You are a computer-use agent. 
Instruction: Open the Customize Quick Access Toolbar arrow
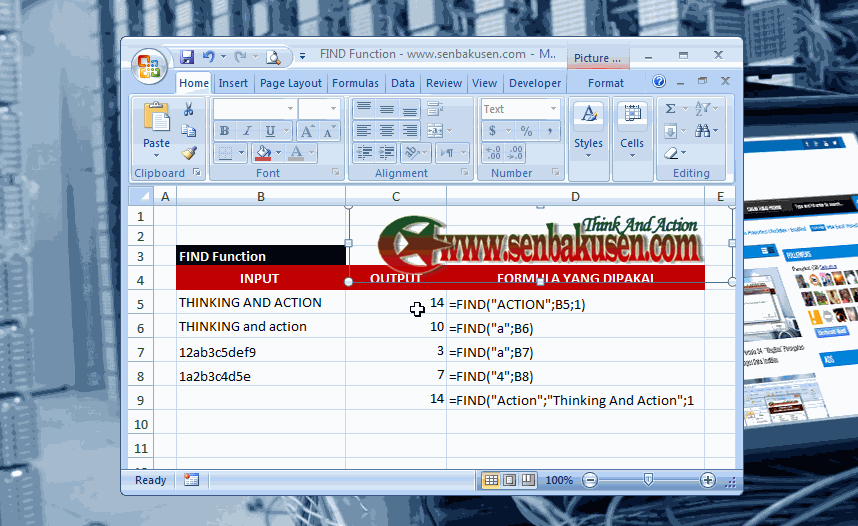point(303,56)
